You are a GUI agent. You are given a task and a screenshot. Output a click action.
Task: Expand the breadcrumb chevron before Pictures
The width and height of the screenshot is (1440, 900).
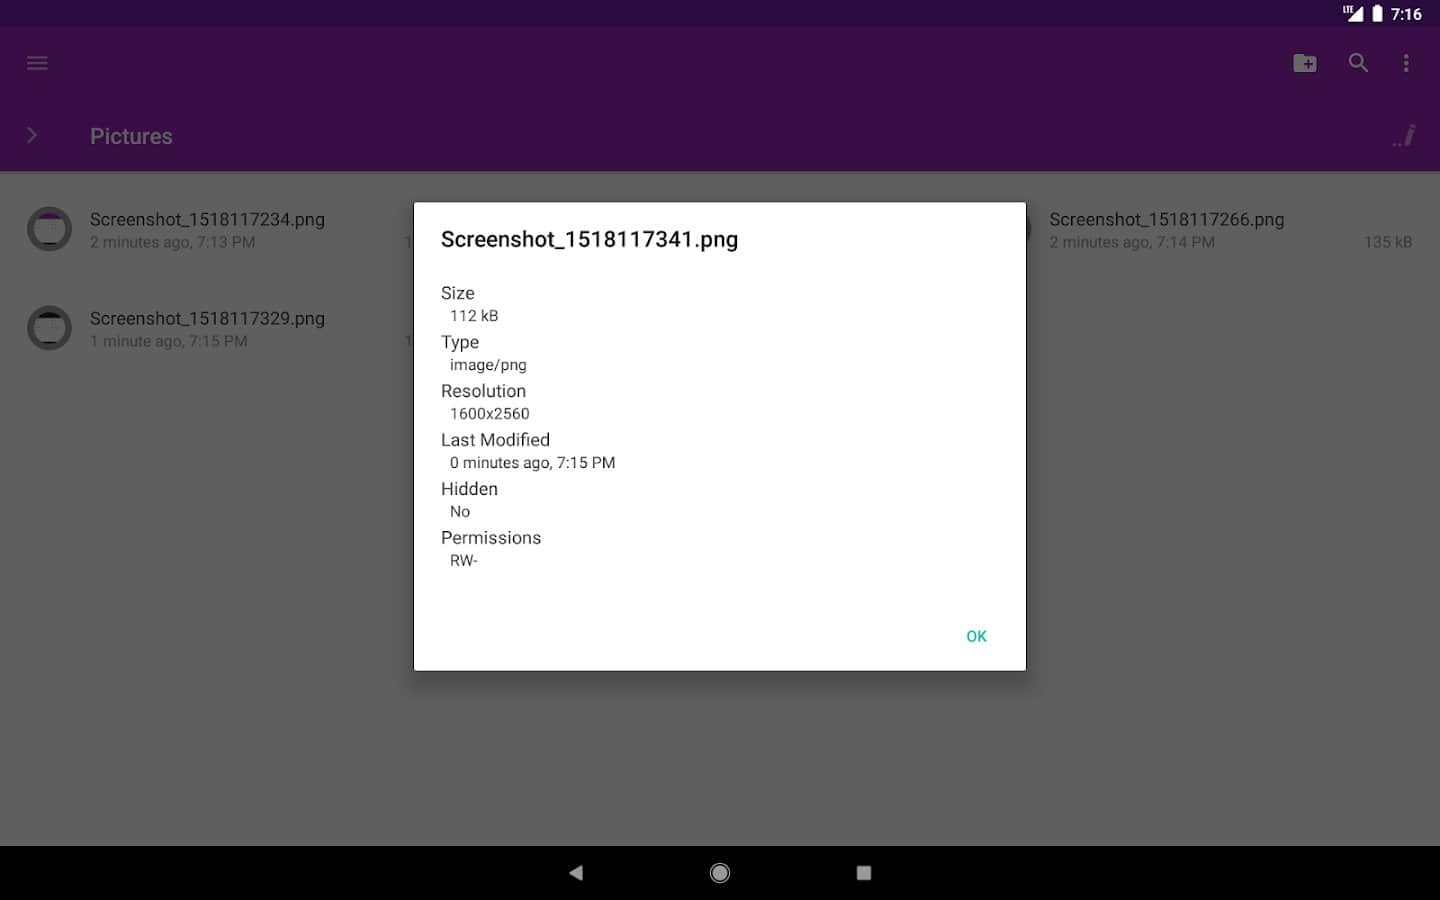(32, 135)
